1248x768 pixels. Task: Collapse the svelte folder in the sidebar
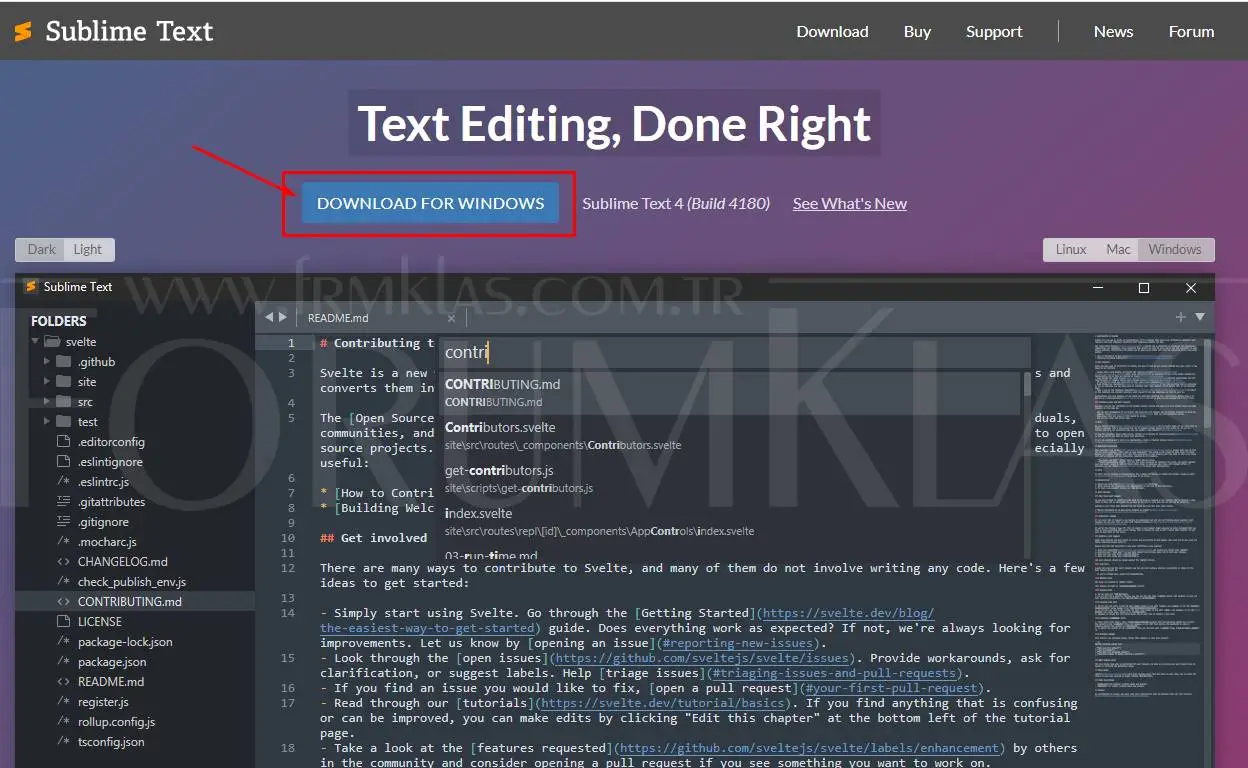click(x=34, y=341)
